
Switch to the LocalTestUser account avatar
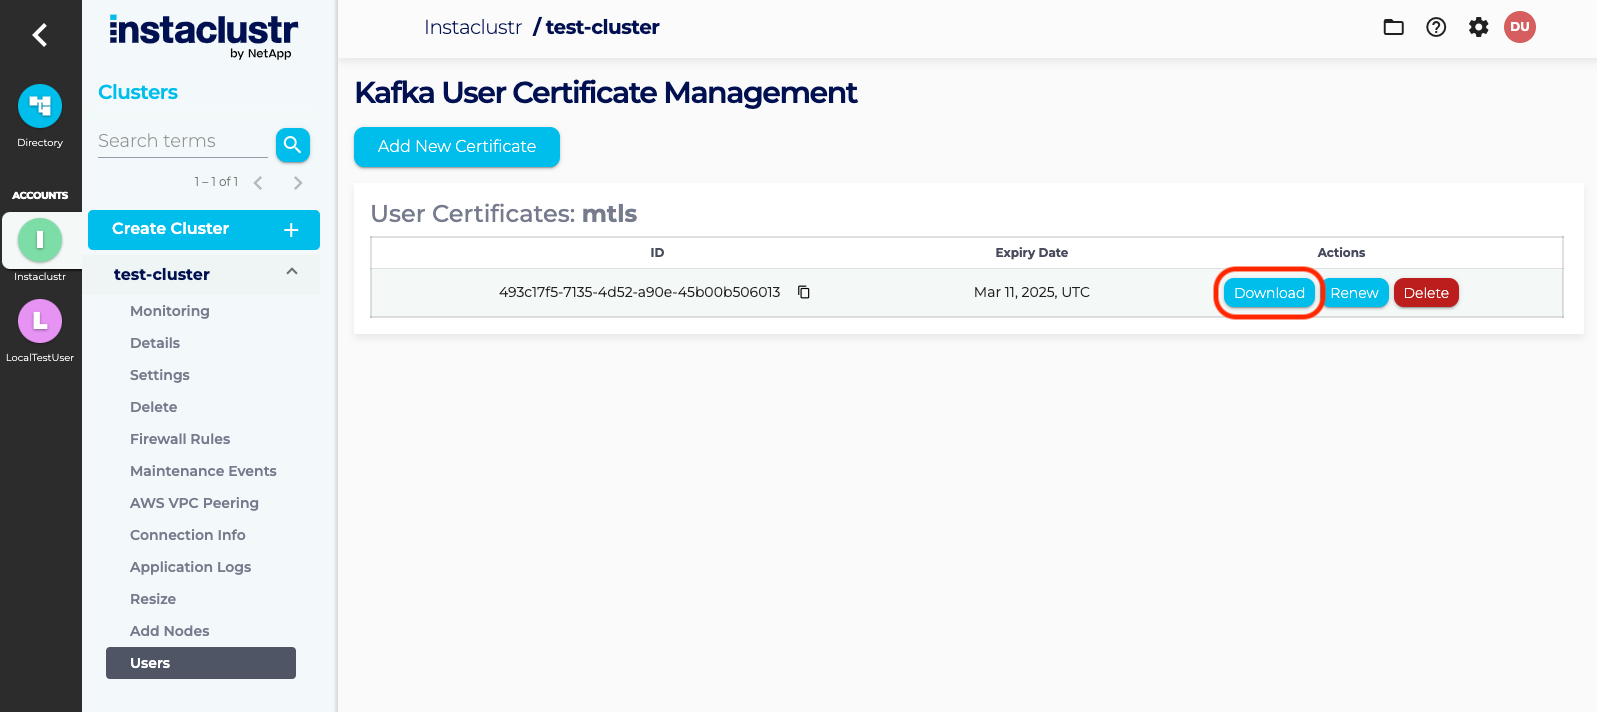coord(40,321)
